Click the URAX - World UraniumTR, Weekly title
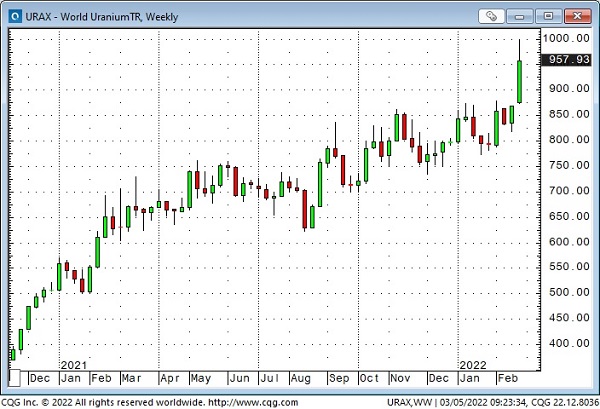 coord(102,17)
